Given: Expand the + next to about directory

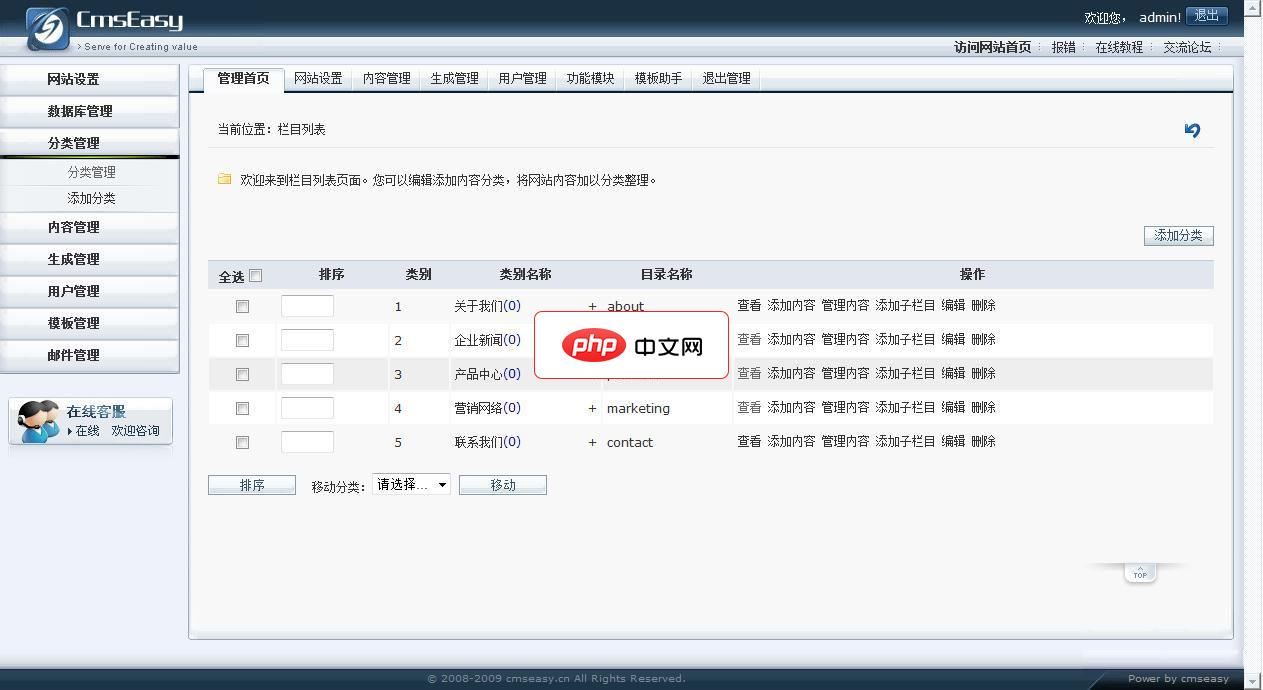Looking at the screenshot, I should pyautogui.click(x=592, y=306).
